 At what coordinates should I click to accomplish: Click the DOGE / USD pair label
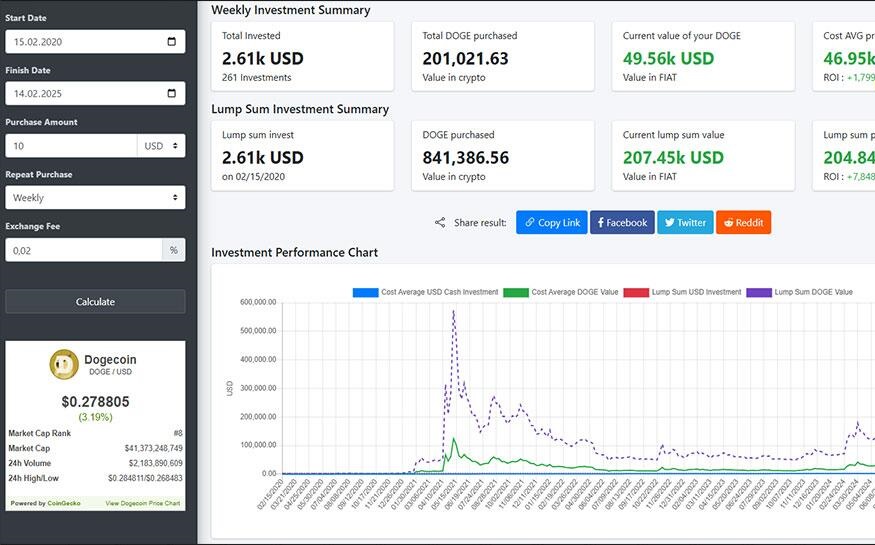[110, 372]
